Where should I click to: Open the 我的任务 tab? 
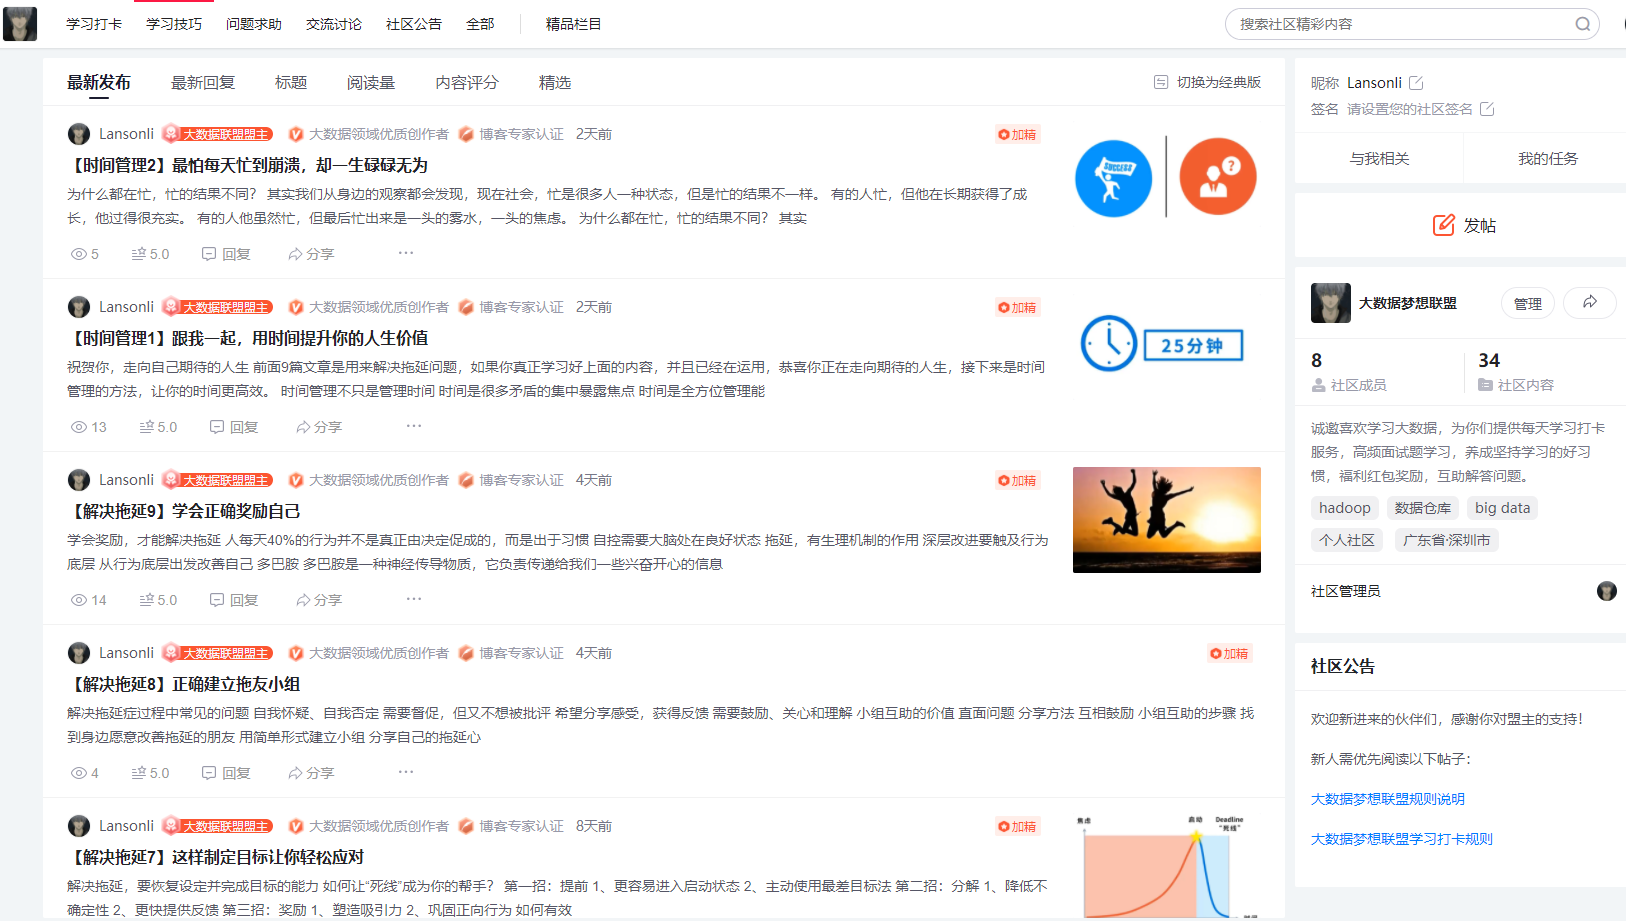[x=1547, y=158]
